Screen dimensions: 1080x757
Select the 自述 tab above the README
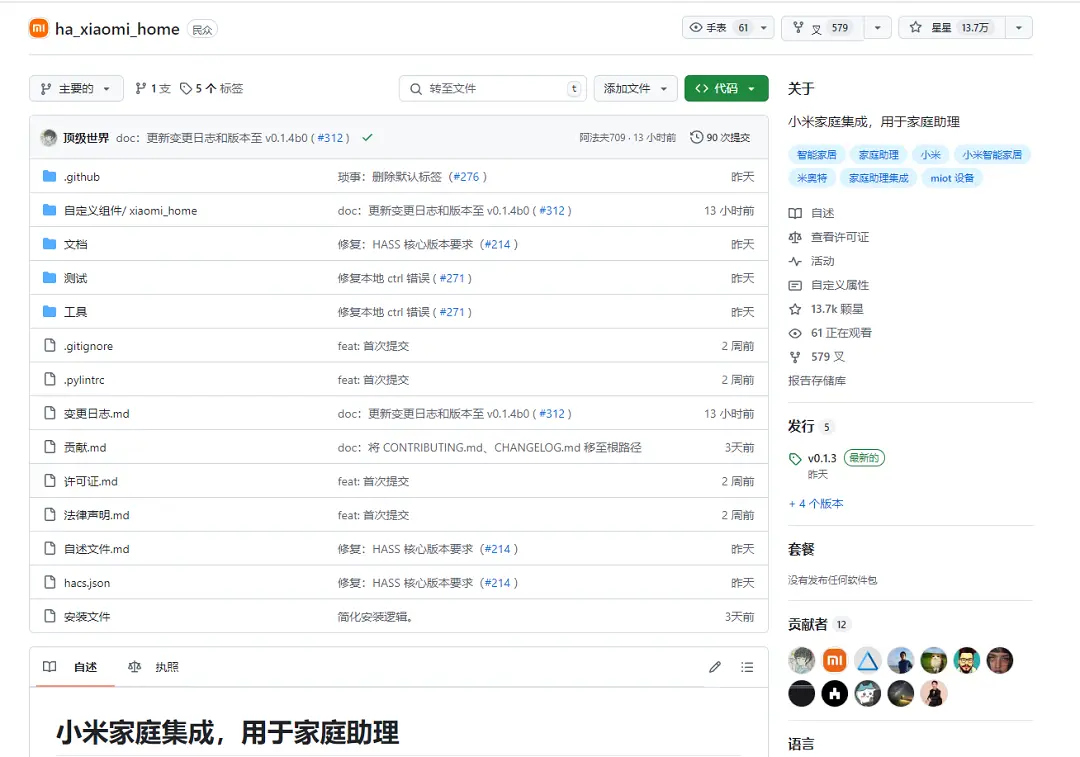[x=85, y=666]
